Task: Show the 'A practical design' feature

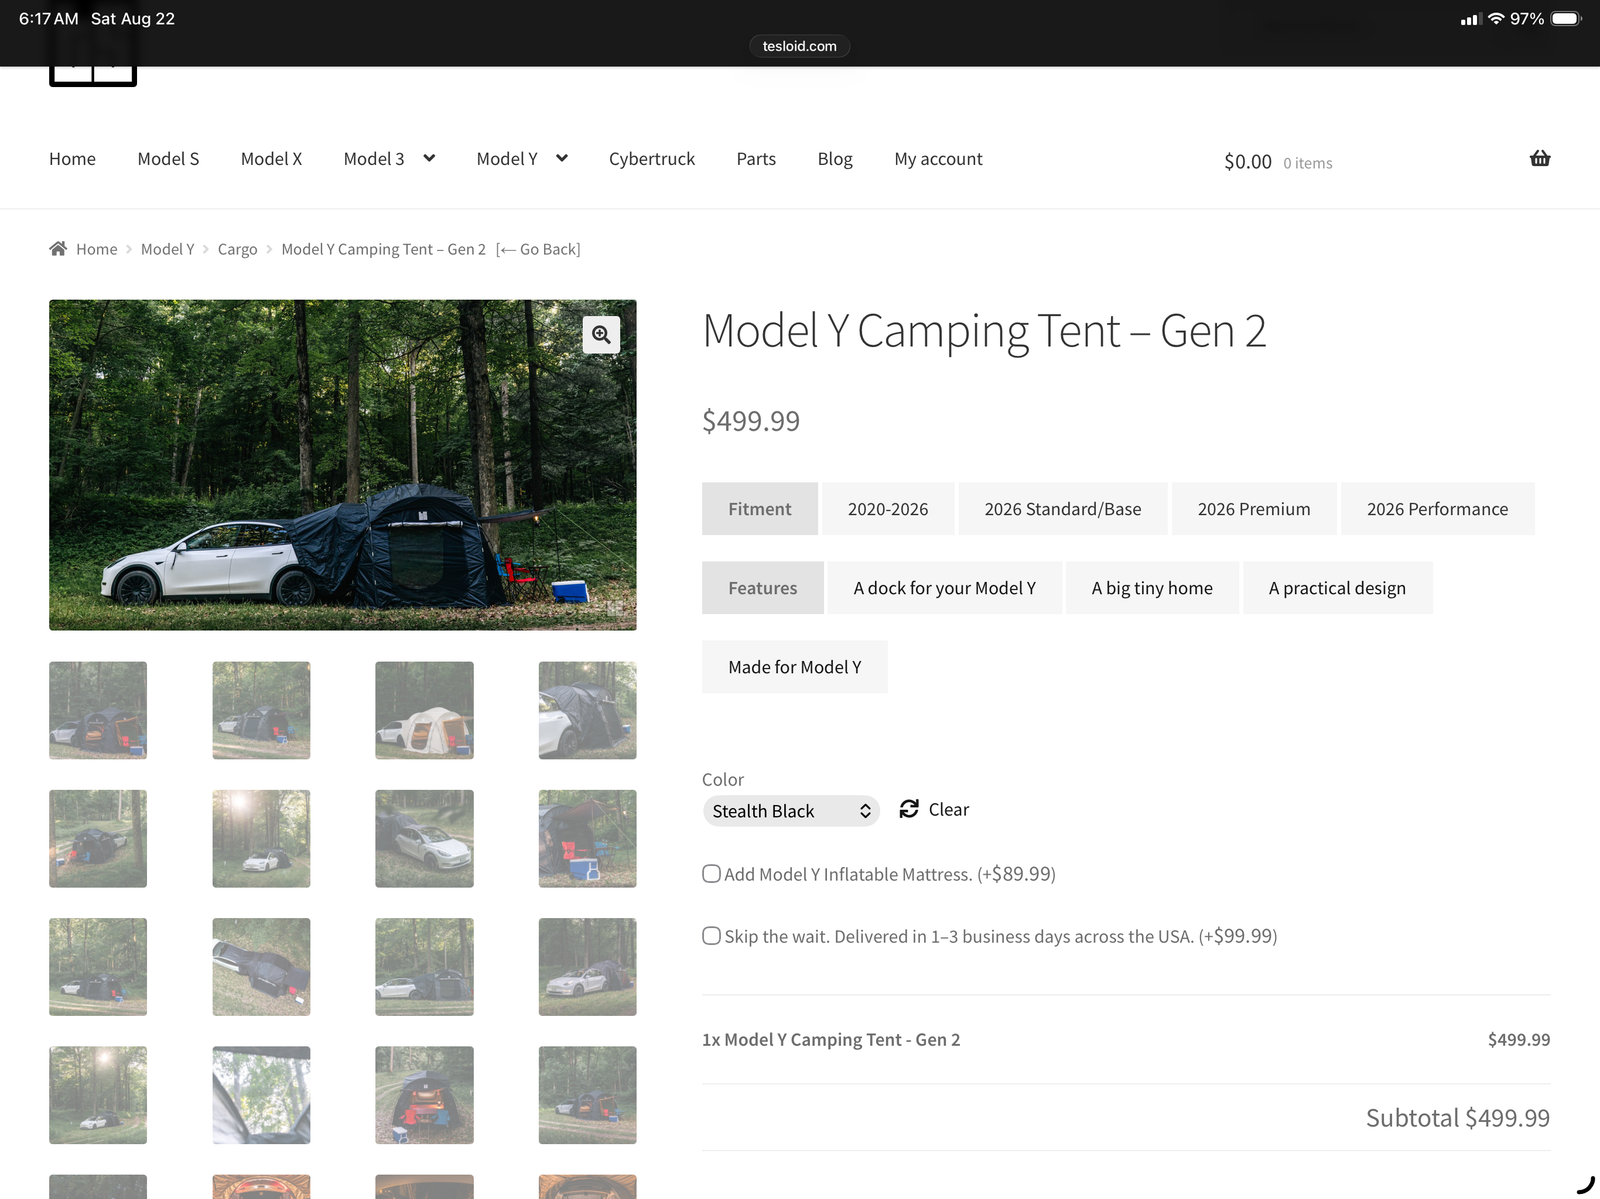Action: [1337, 588]
